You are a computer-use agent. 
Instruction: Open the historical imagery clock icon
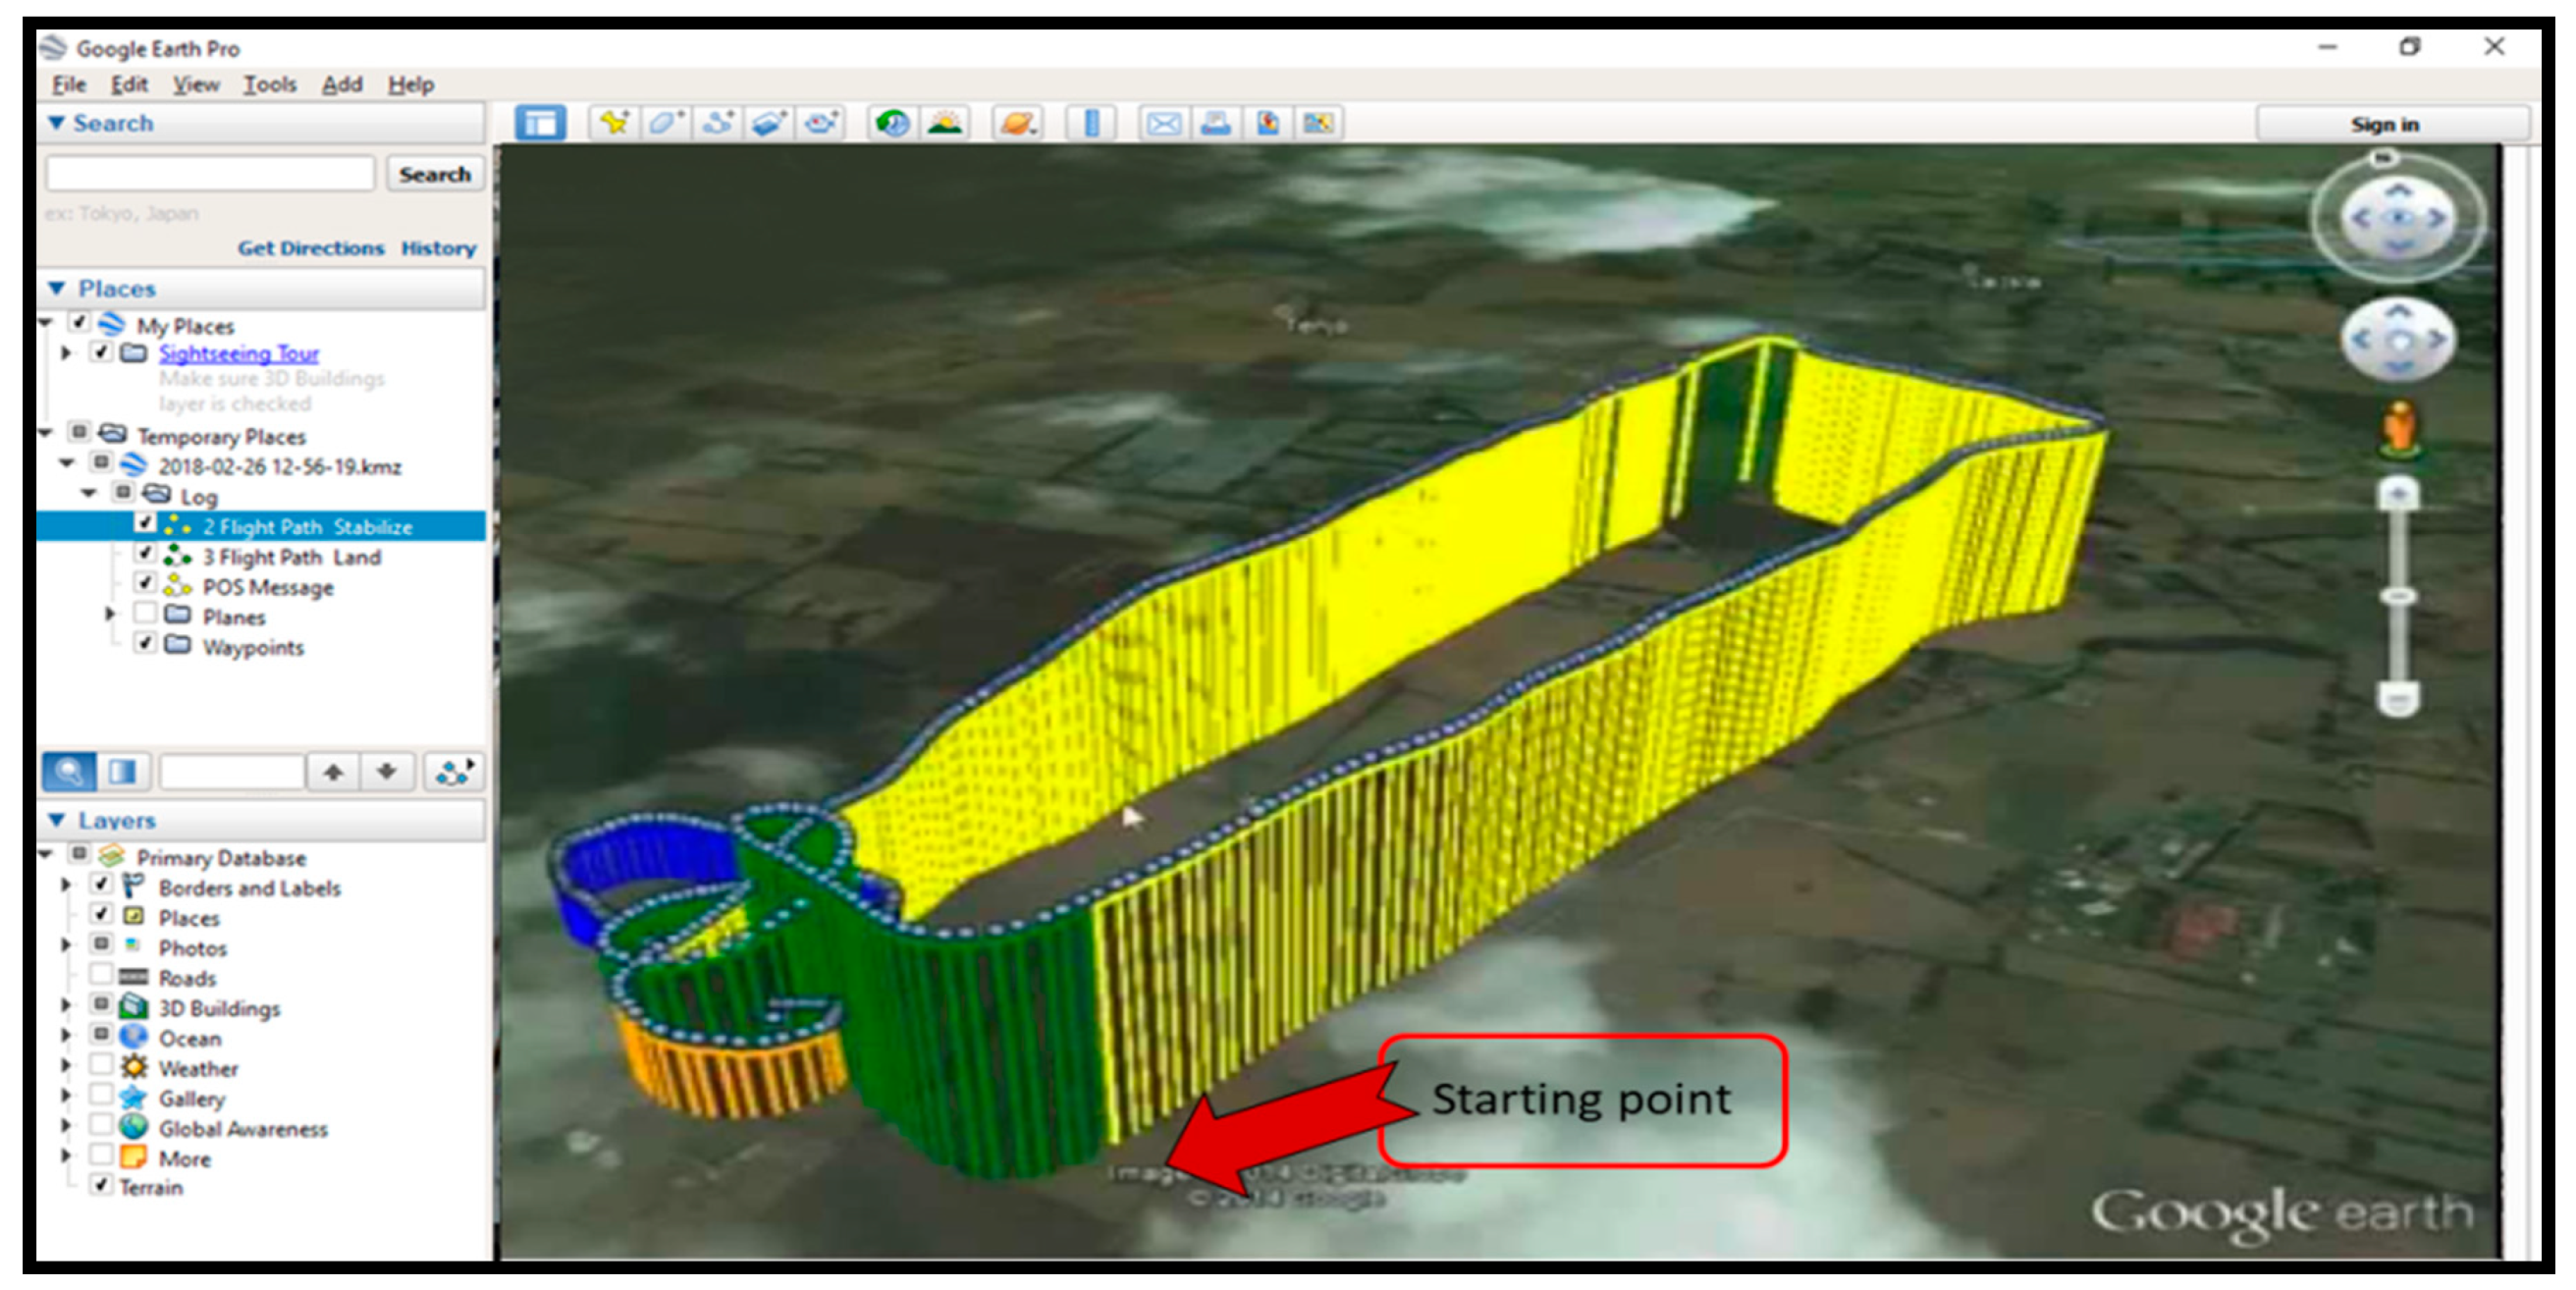(x=892, y=123)
